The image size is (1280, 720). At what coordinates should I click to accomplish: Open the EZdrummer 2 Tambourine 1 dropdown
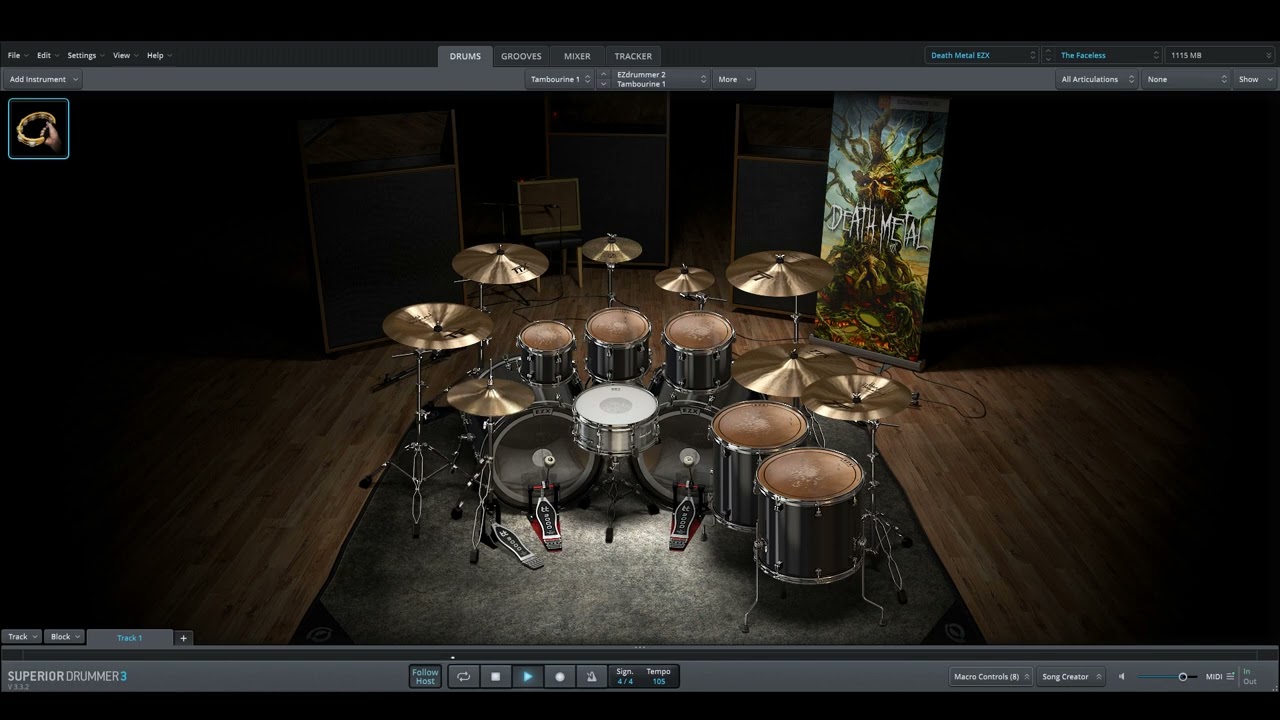(x=661, y=79)
